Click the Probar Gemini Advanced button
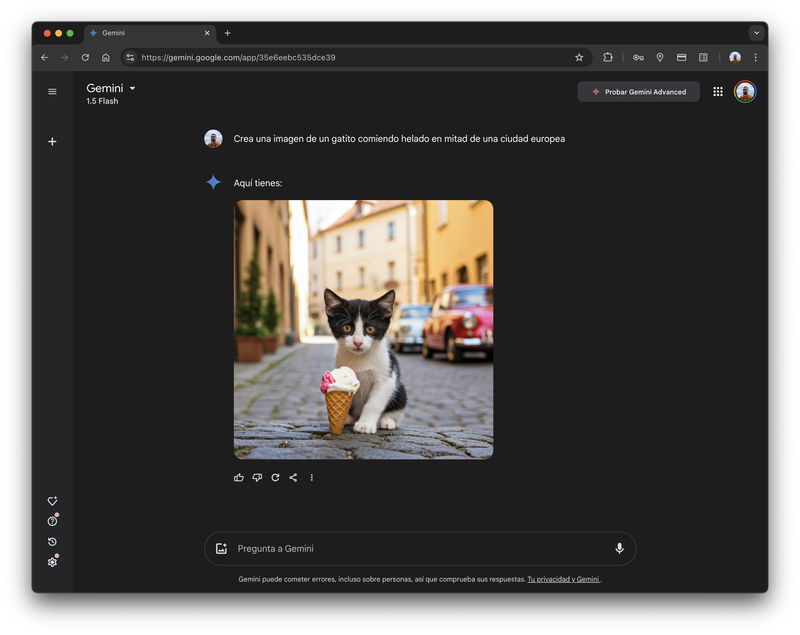 tap(638, 92)
